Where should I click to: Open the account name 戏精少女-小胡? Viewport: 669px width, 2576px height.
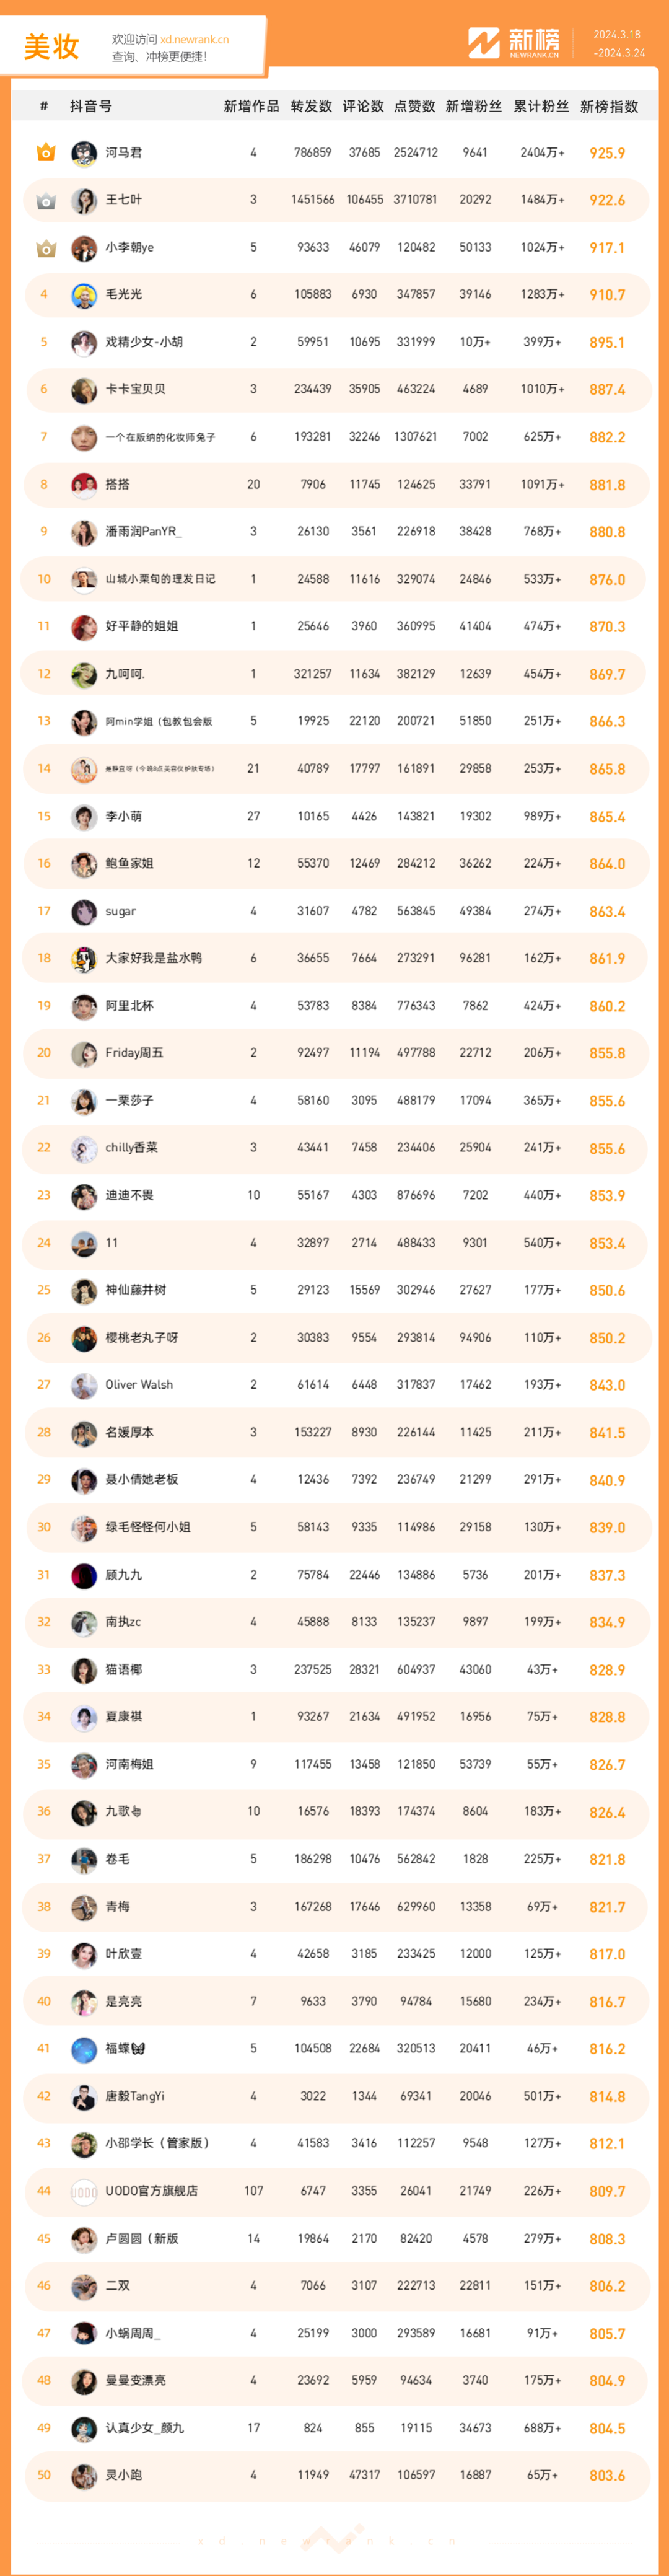[x=144, y=342]
